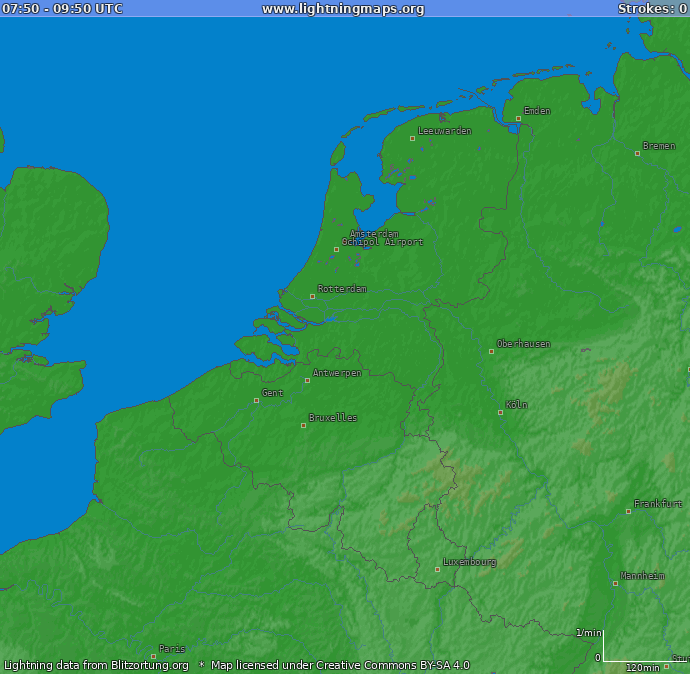Select the Oberhausen city marker
690x674 pixels.
491,351
